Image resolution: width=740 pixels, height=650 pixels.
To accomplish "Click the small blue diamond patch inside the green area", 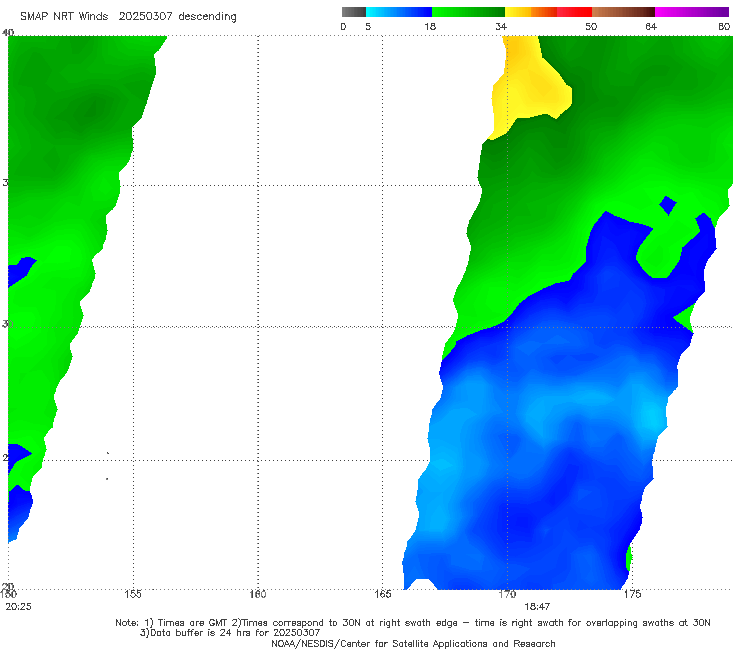I will (668, 205).
